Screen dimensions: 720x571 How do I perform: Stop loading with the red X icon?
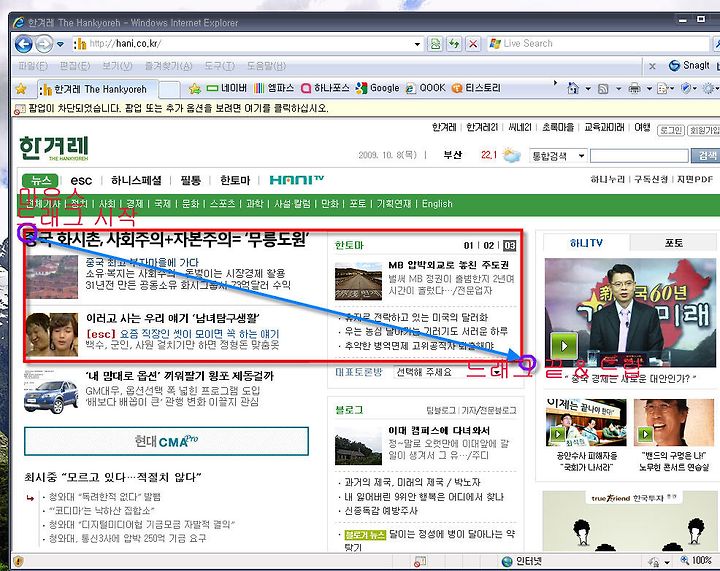473,44
